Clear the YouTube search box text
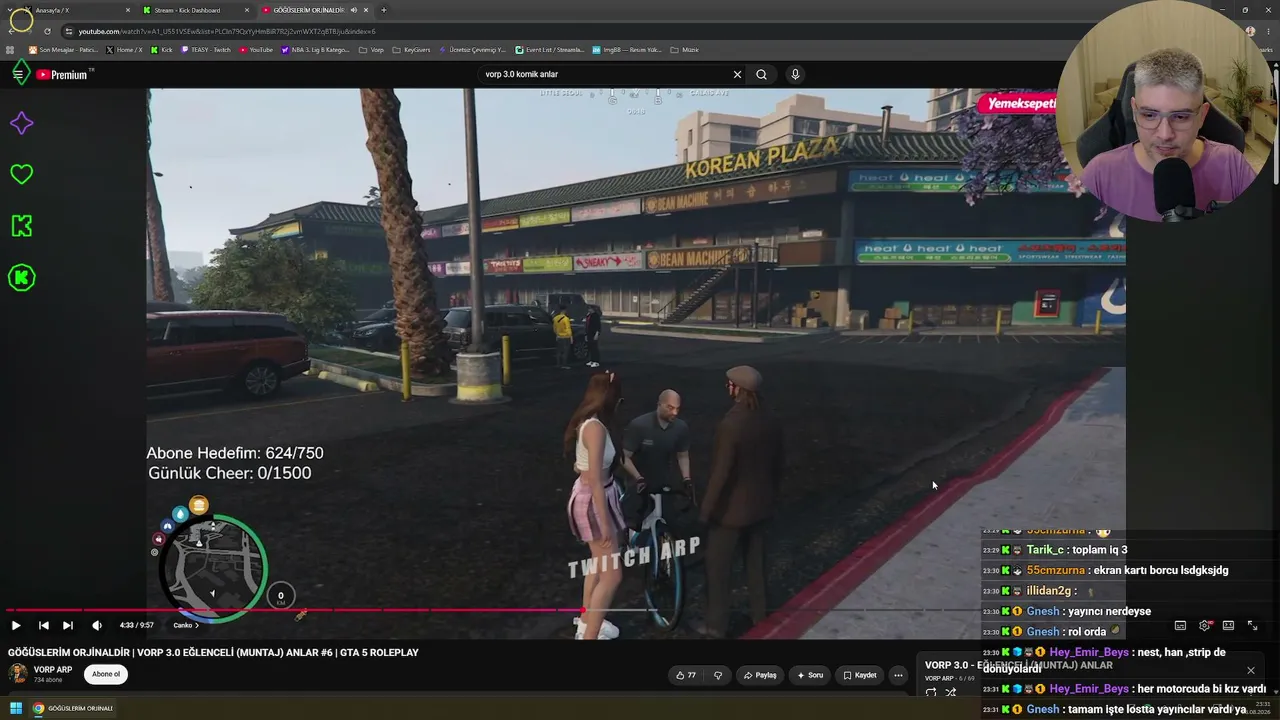This screenshot has width=1280, height=720. coord(737,74)
